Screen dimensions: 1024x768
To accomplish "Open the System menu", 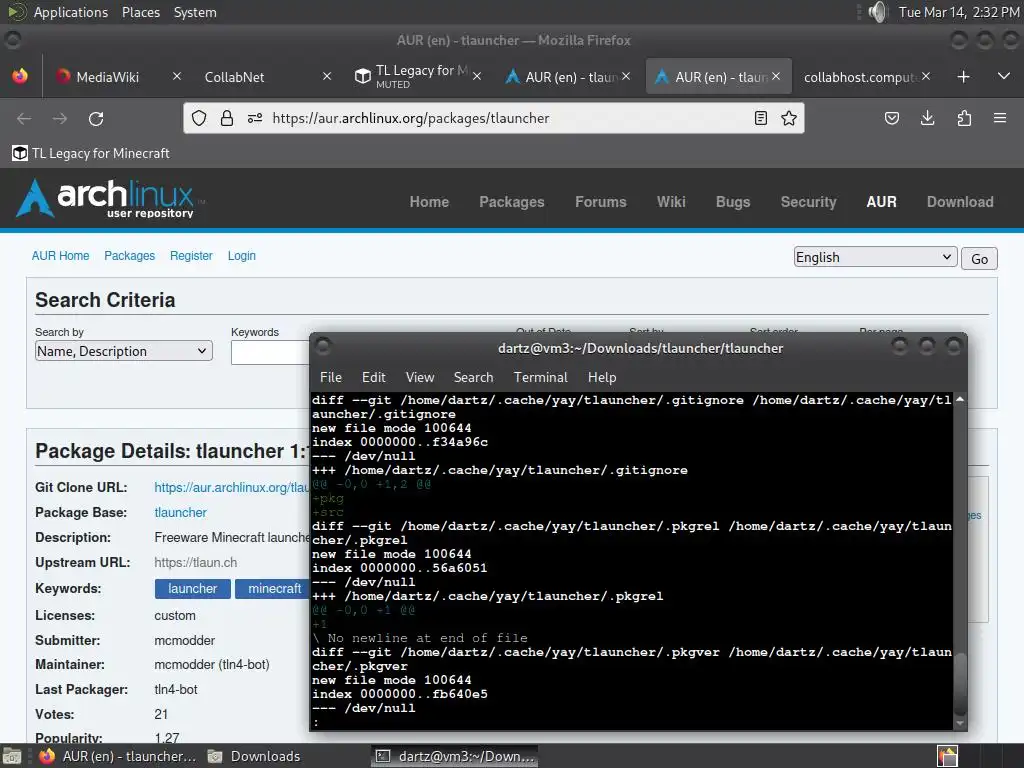I will pyautogui.click(x=195, y=12).
